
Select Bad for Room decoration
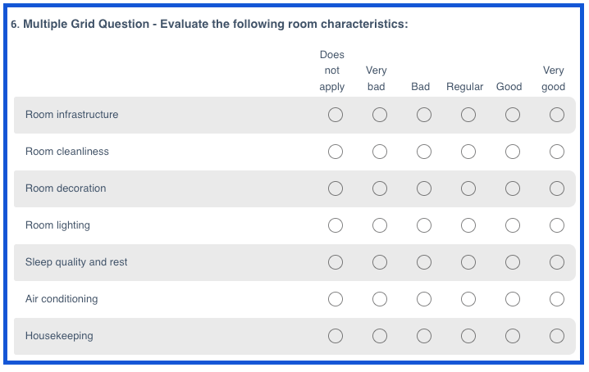pyautogui.click(x=424, y=189)
